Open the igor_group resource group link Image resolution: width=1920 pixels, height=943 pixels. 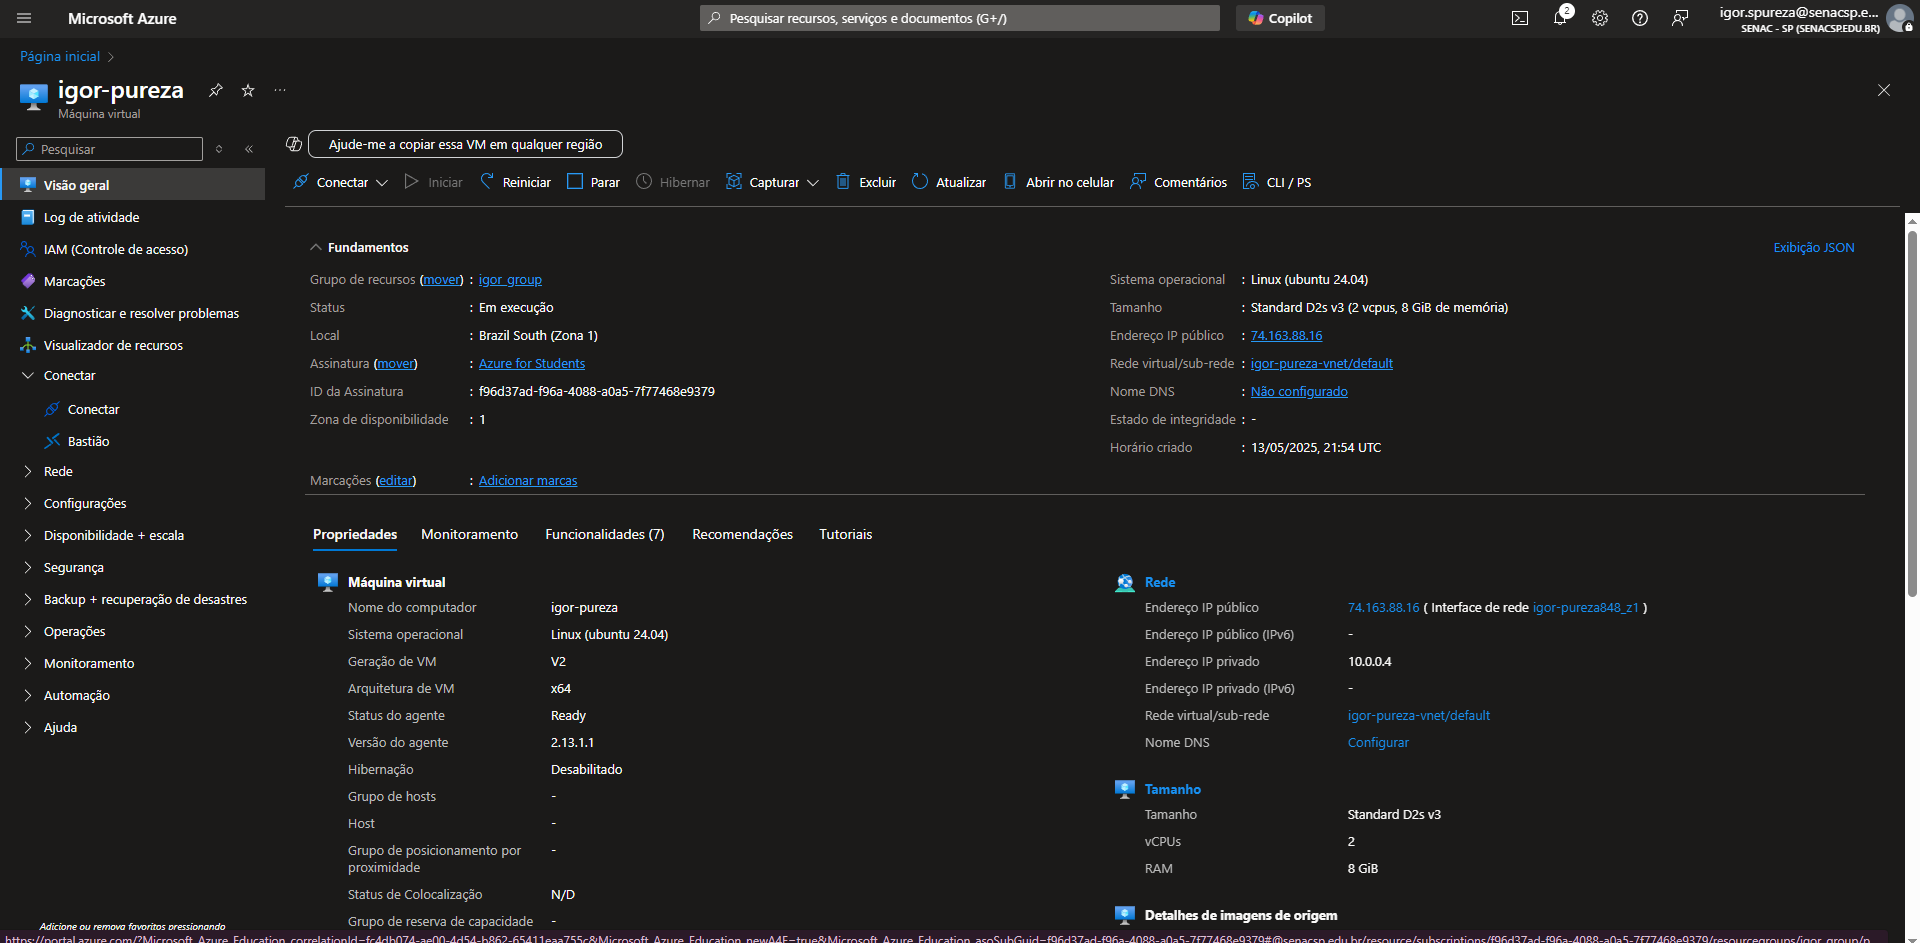click(x=510, y=279)
